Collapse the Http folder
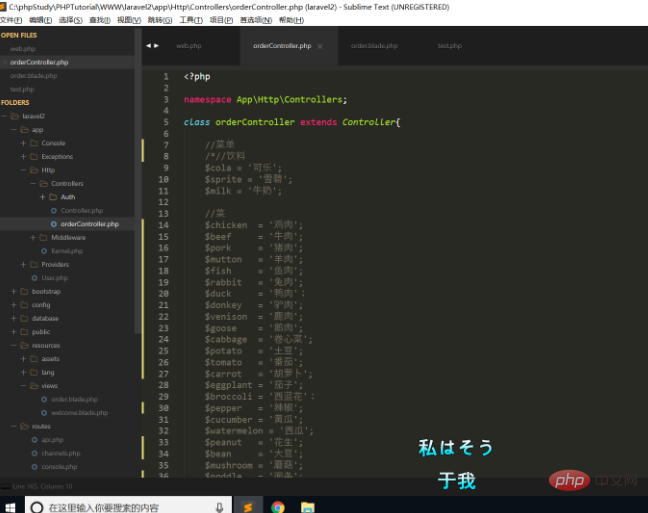This screenshot has height=513, width=648. (x=23, y=170)
